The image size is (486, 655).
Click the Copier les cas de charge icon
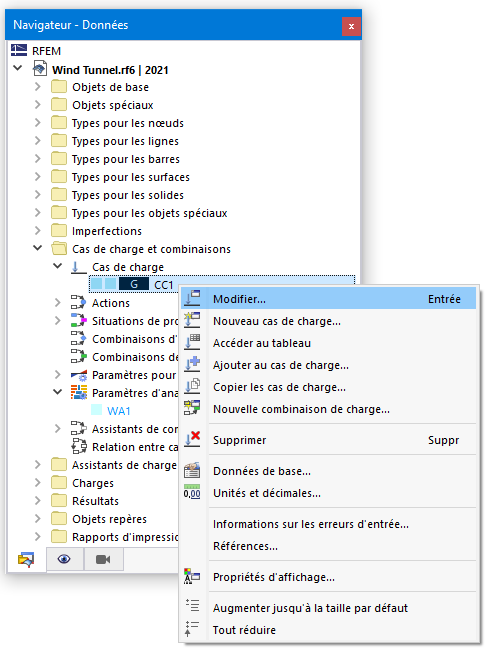[192, 386]
